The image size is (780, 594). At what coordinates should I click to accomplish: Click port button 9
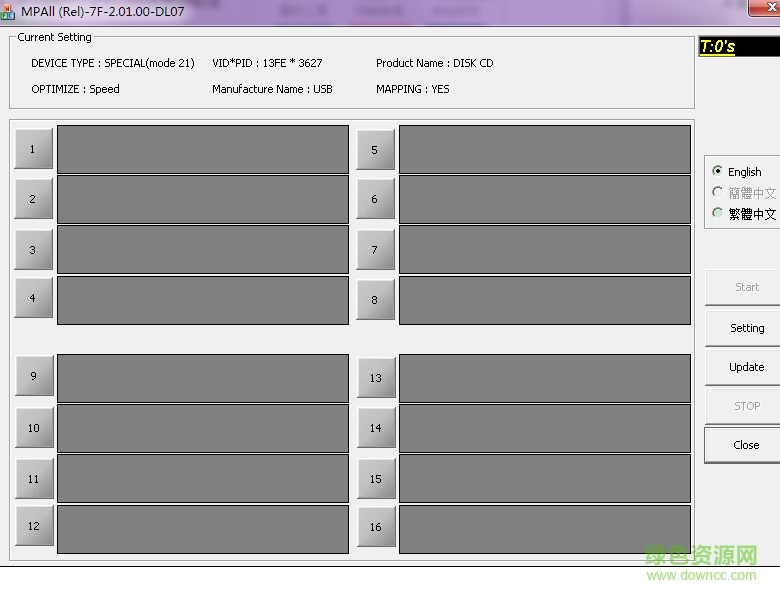[34, 376]
